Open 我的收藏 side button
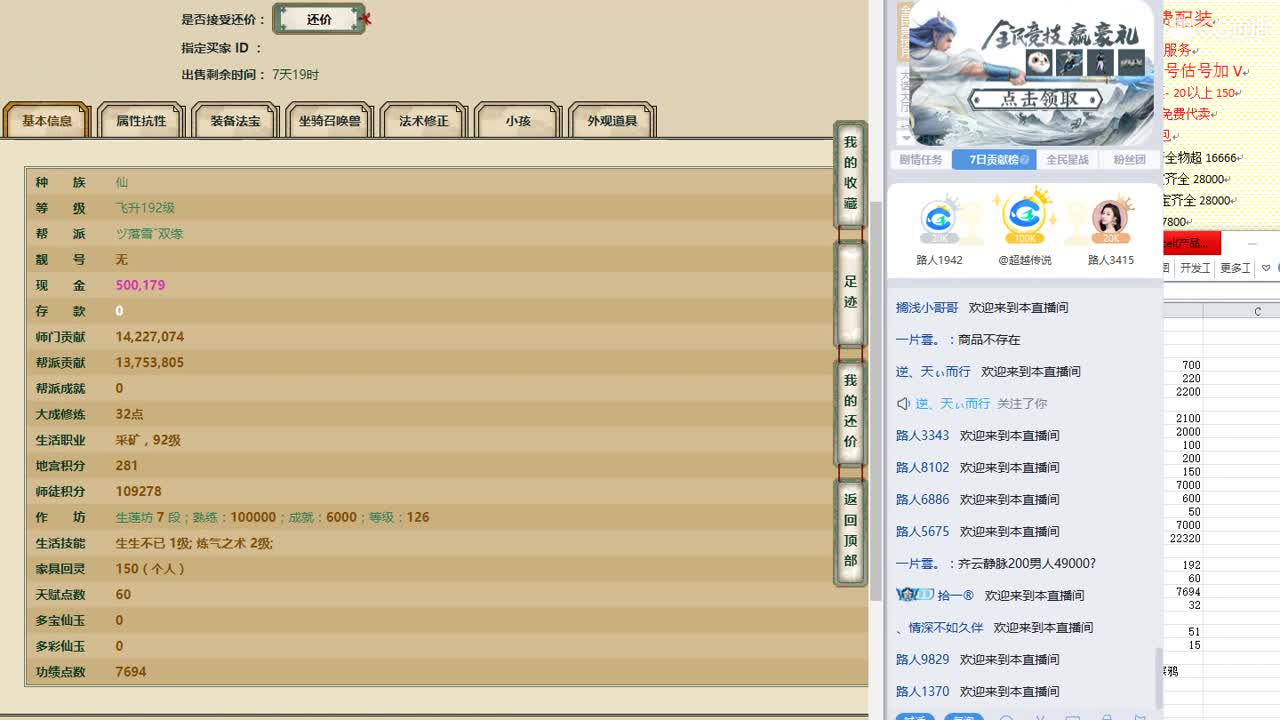The image size is (1280, 720). (x=850, y=173)
